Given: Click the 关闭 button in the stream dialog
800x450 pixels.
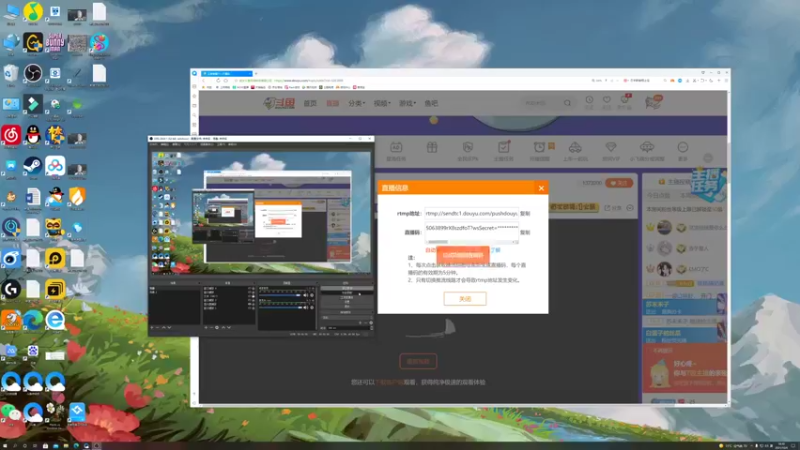Looking at the screenshot, I should pos(465,298).
